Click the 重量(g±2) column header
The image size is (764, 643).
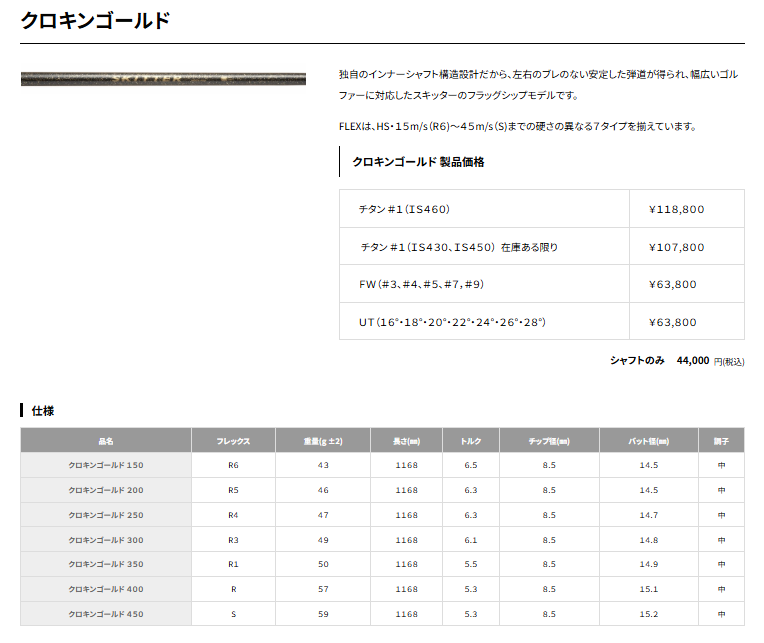click(323, 441)
